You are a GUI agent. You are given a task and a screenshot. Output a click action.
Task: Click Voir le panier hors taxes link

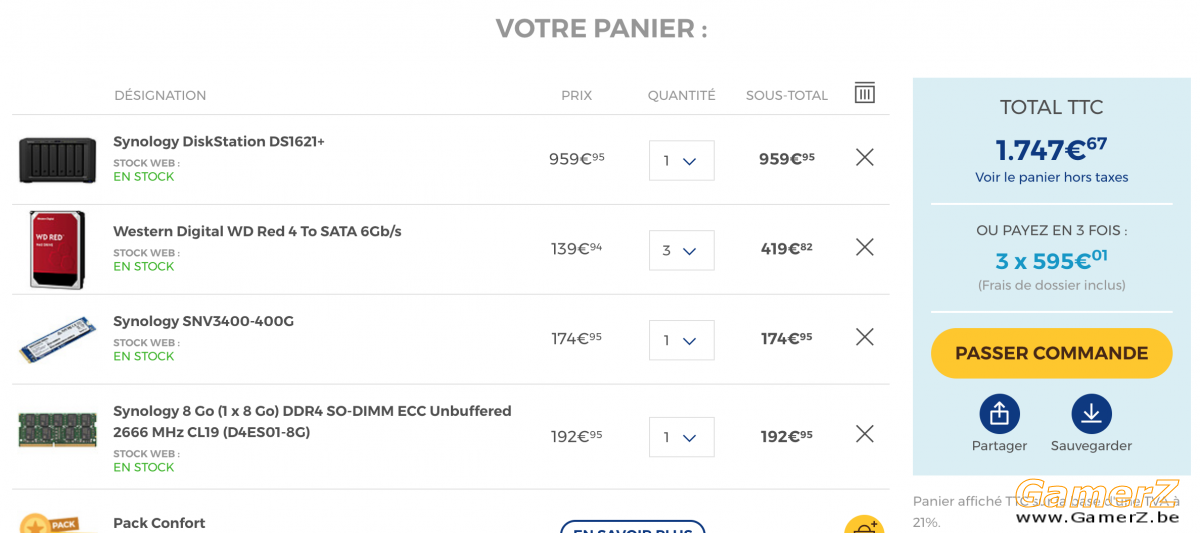(1051, 177)
